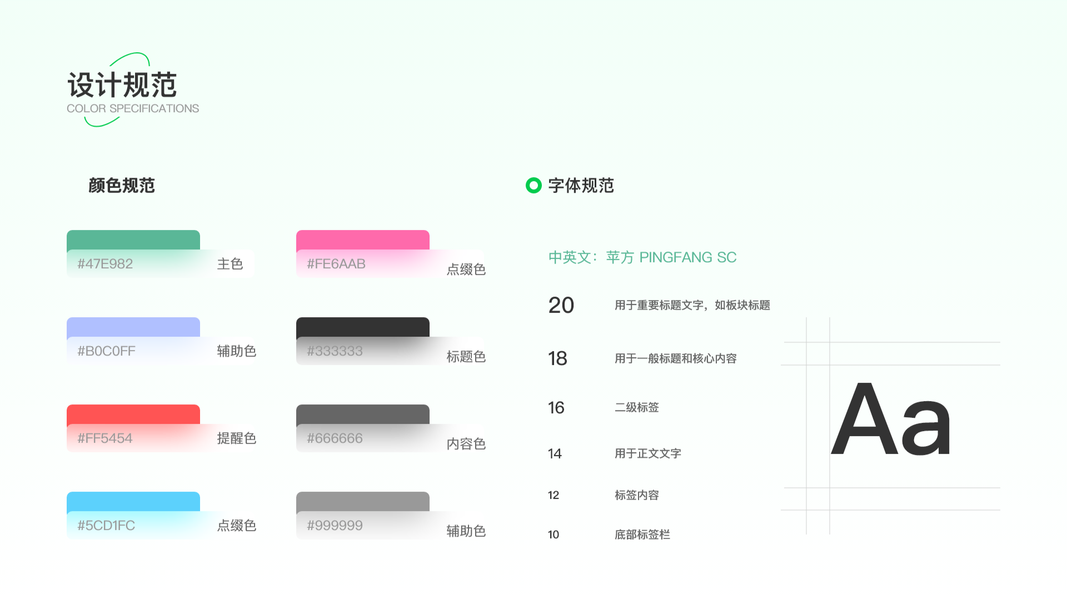Click the 苹方 PINGFANG SC font line
1067x600 pixels.
(642, 257)
